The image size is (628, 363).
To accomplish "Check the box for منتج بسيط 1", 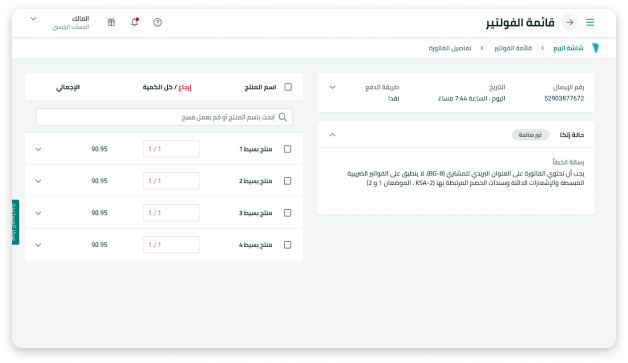I will pyautogui.click(x=288, y=149).
